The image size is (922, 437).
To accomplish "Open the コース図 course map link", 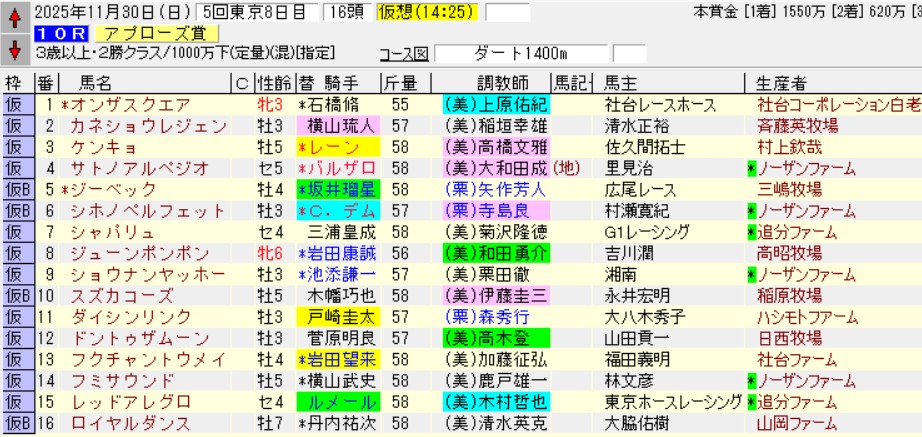I will pyautogui.click(x=405, y=53).
